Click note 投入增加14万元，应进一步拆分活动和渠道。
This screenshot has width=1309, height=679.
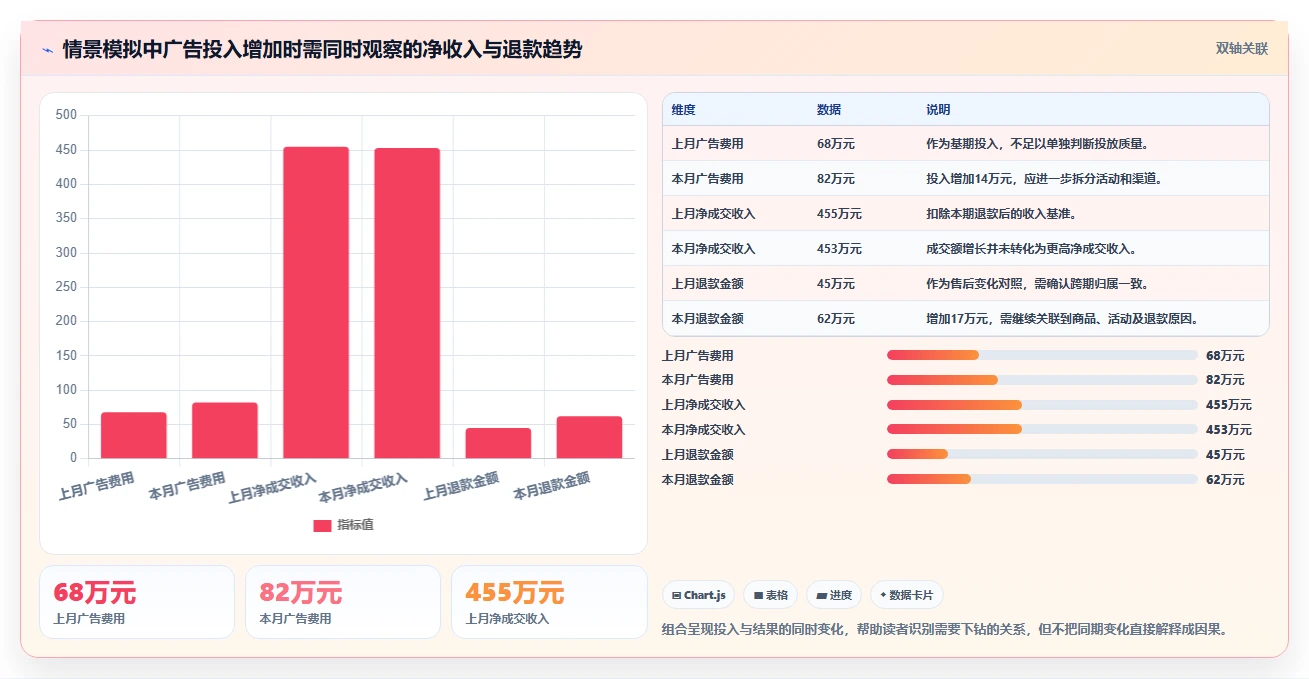[x=1046, y=179]
